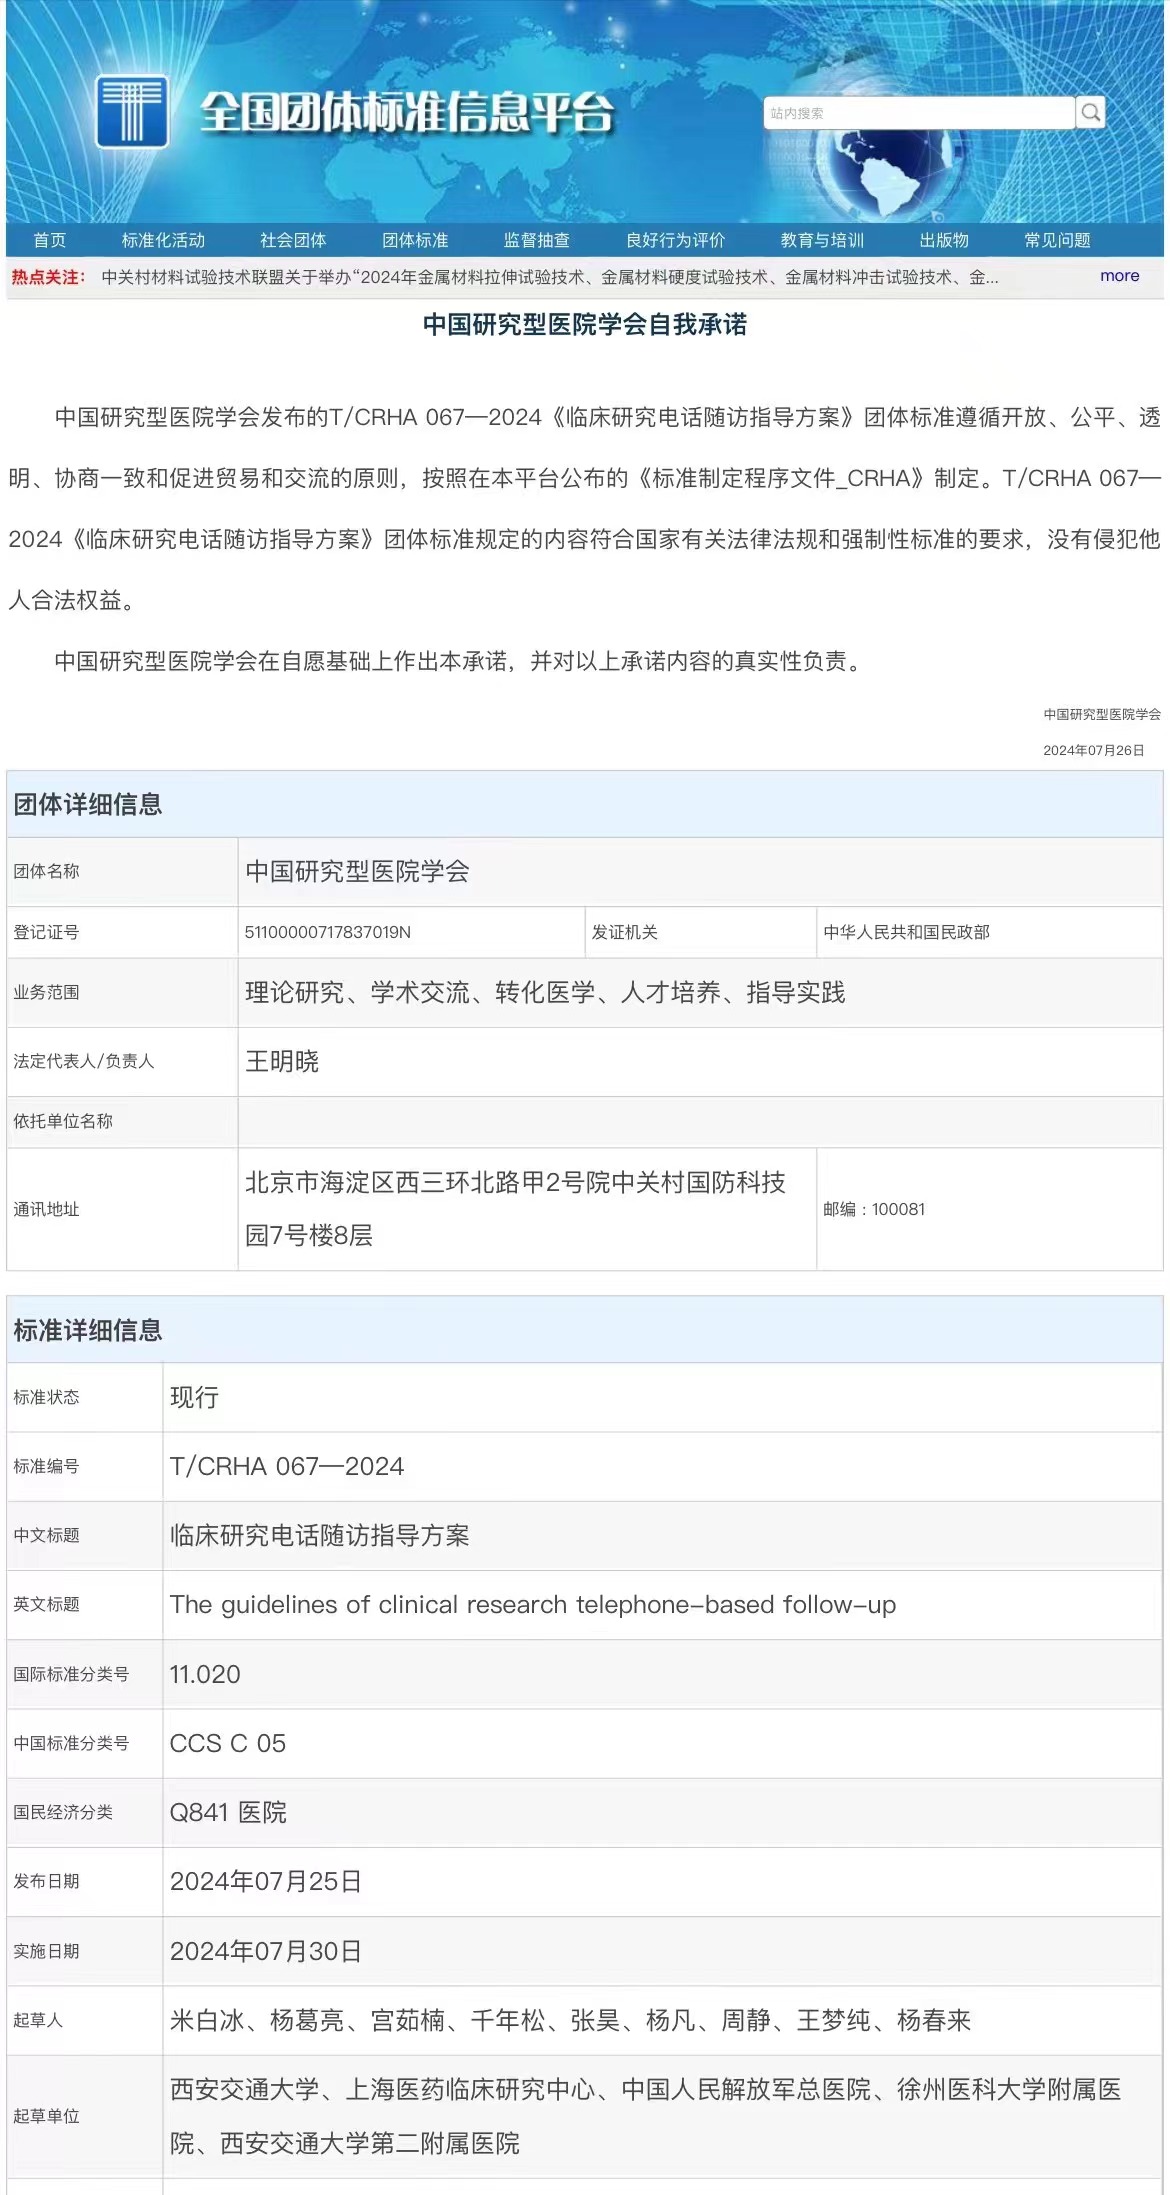Screen dimensions: 1170x2195
Task: Open the 标准化活动 menu
Action: click(163, 240)
